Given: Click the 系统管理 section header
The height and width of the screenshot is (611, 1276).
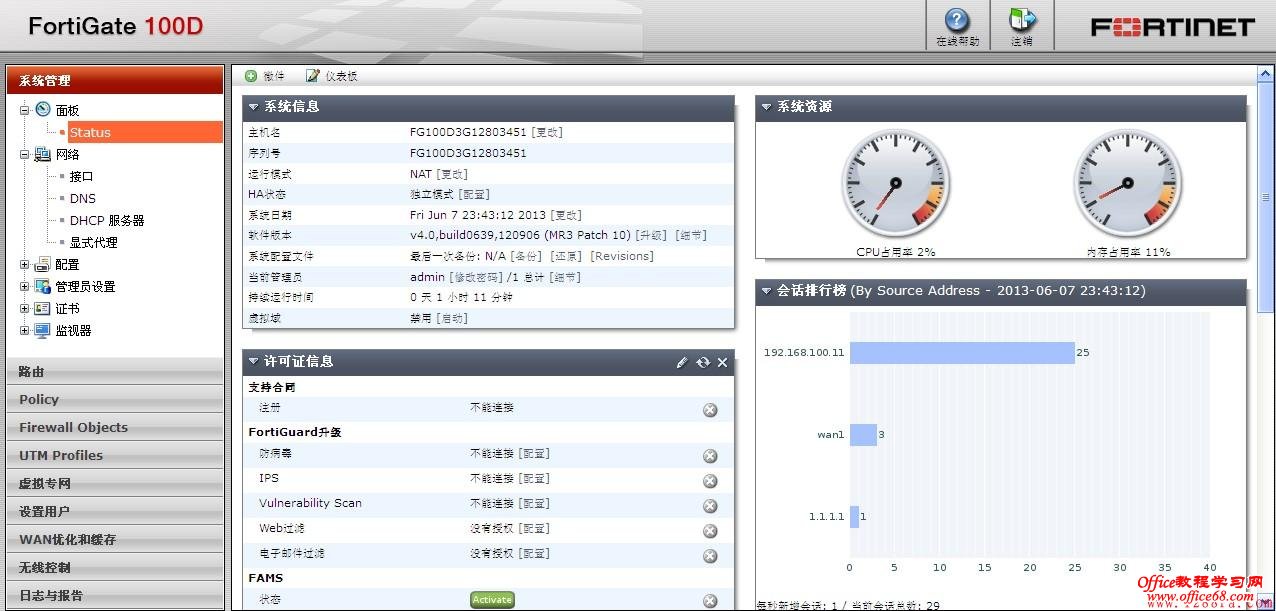Looking at the screenshot, I should tap(115, 80).
